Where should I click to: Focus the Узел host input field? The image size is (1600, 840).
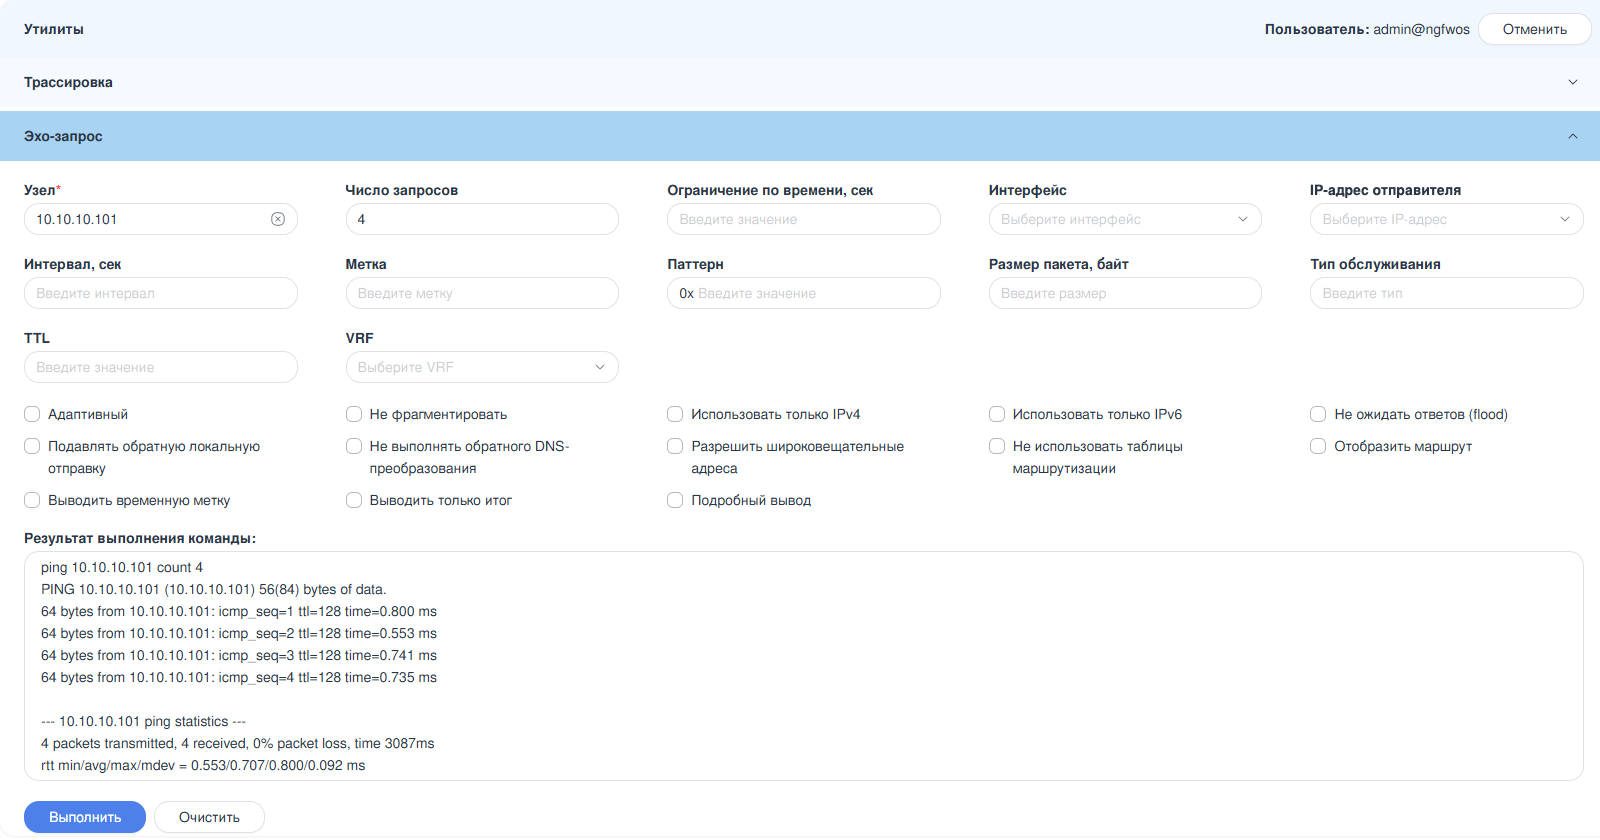point(161,219)
